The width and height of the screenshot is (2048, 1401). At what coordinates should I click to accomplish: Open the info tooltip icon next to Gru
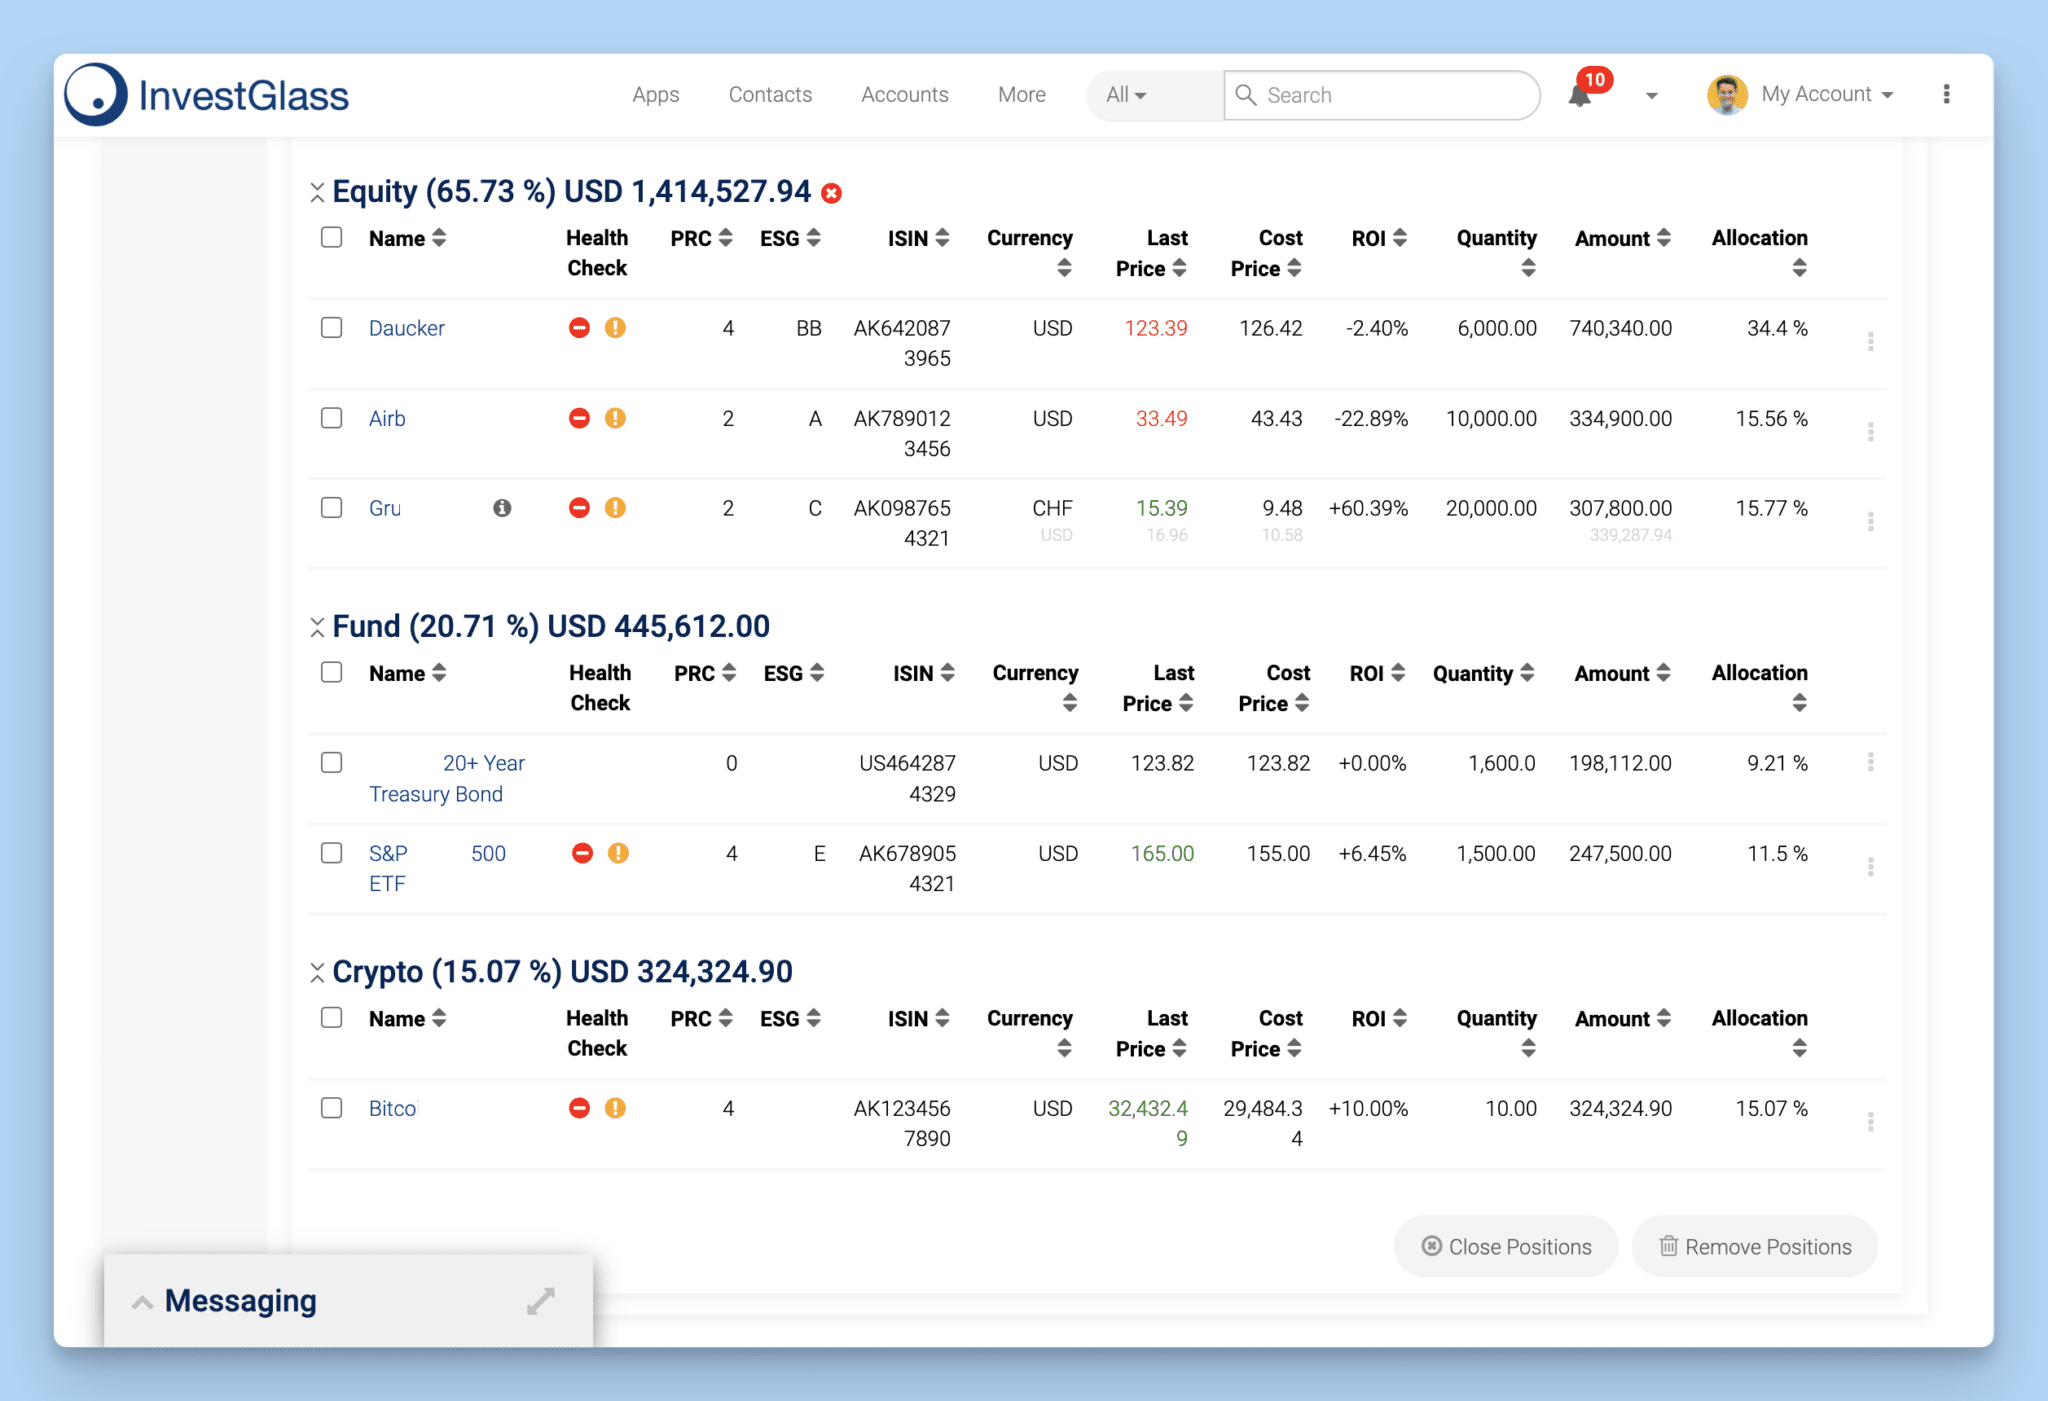pos(501,508)
